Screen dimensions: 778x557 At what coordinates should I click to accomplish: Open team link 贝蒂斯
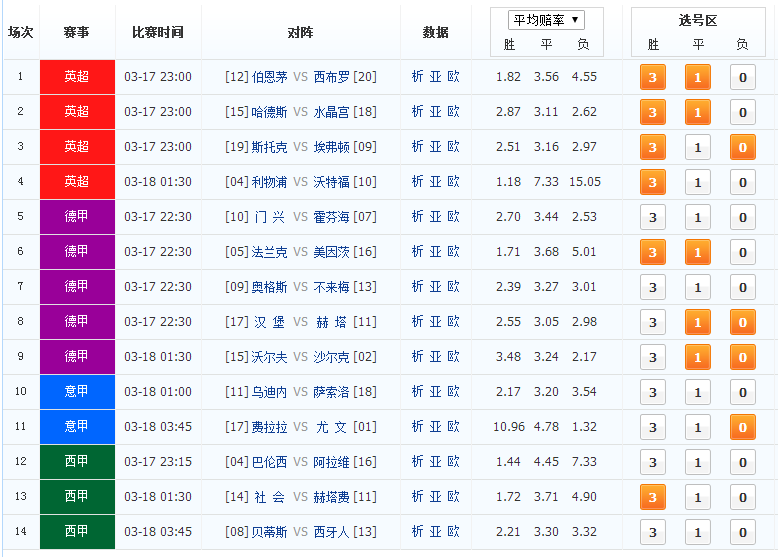269,532
